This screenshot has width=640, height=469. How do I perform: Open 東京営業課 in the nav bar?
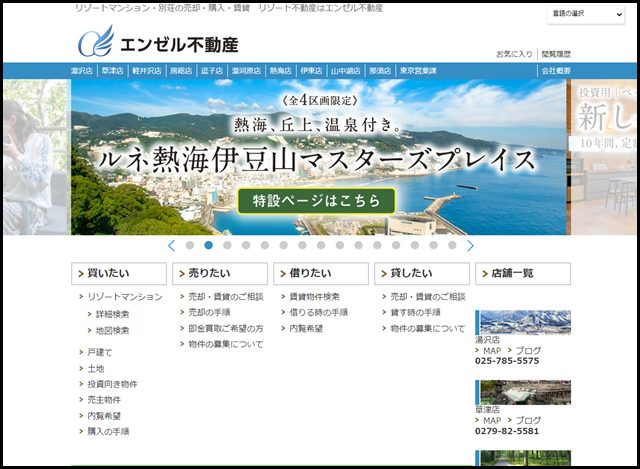tap(418, 71)
